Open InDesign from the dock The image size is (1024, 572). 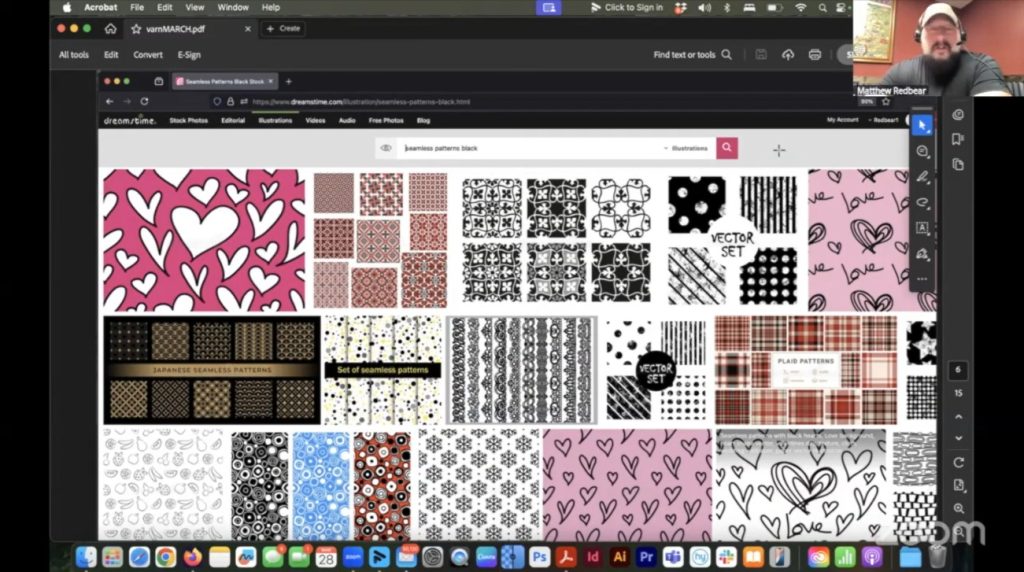pos(592,557)
